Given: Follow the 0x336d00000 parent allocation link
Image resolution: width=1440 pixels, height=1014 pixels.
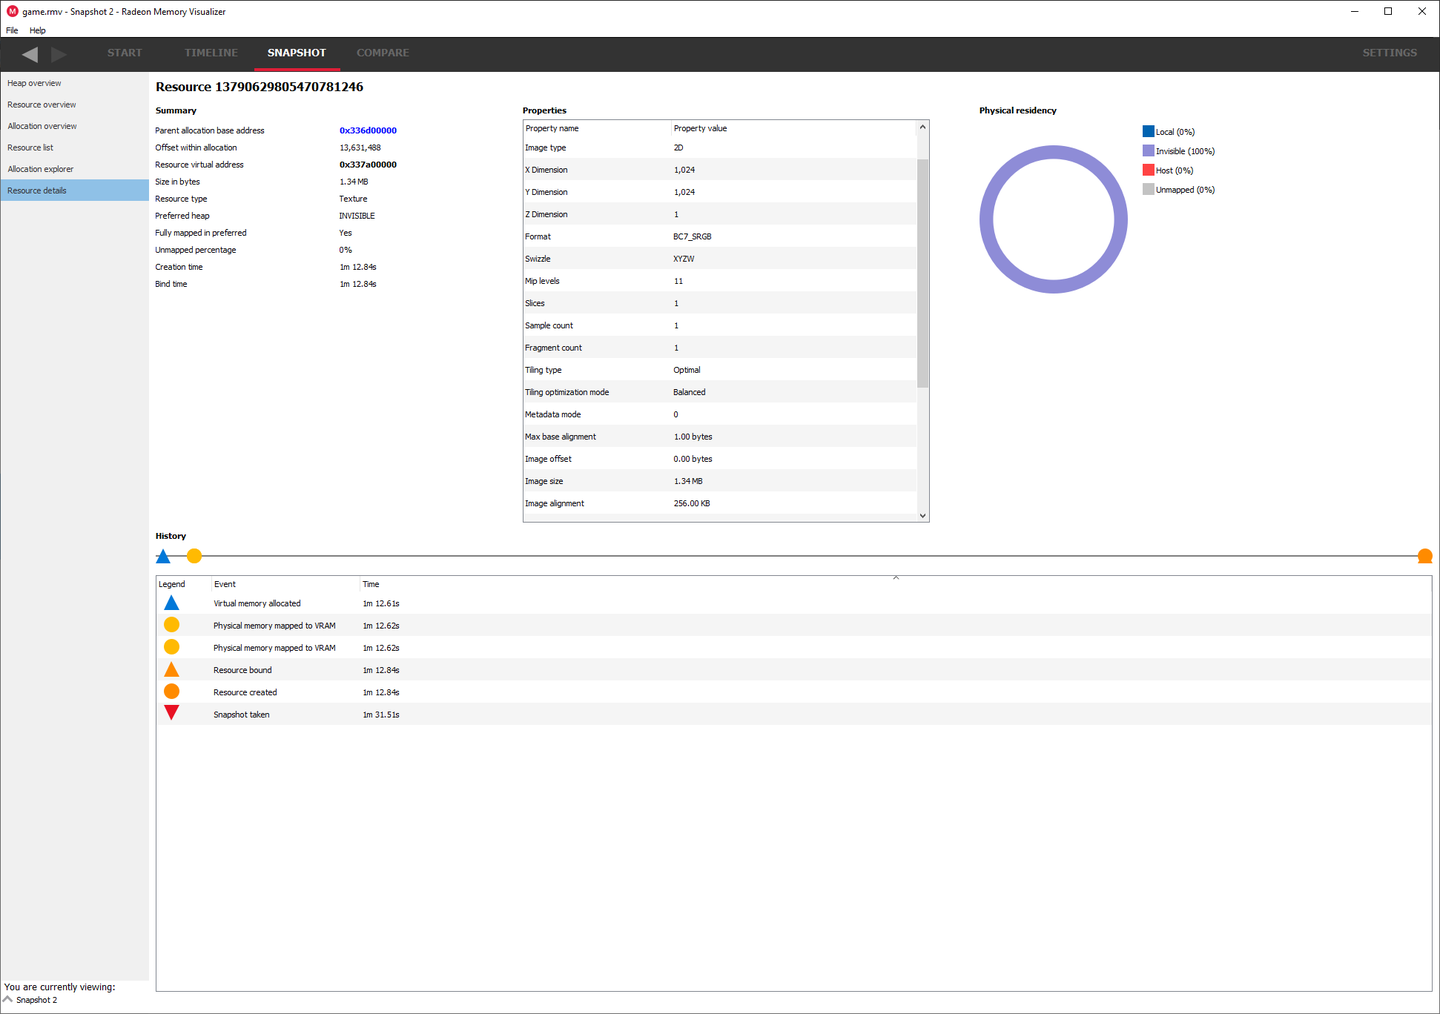Looking at the screenshot, I should point(368,130).
